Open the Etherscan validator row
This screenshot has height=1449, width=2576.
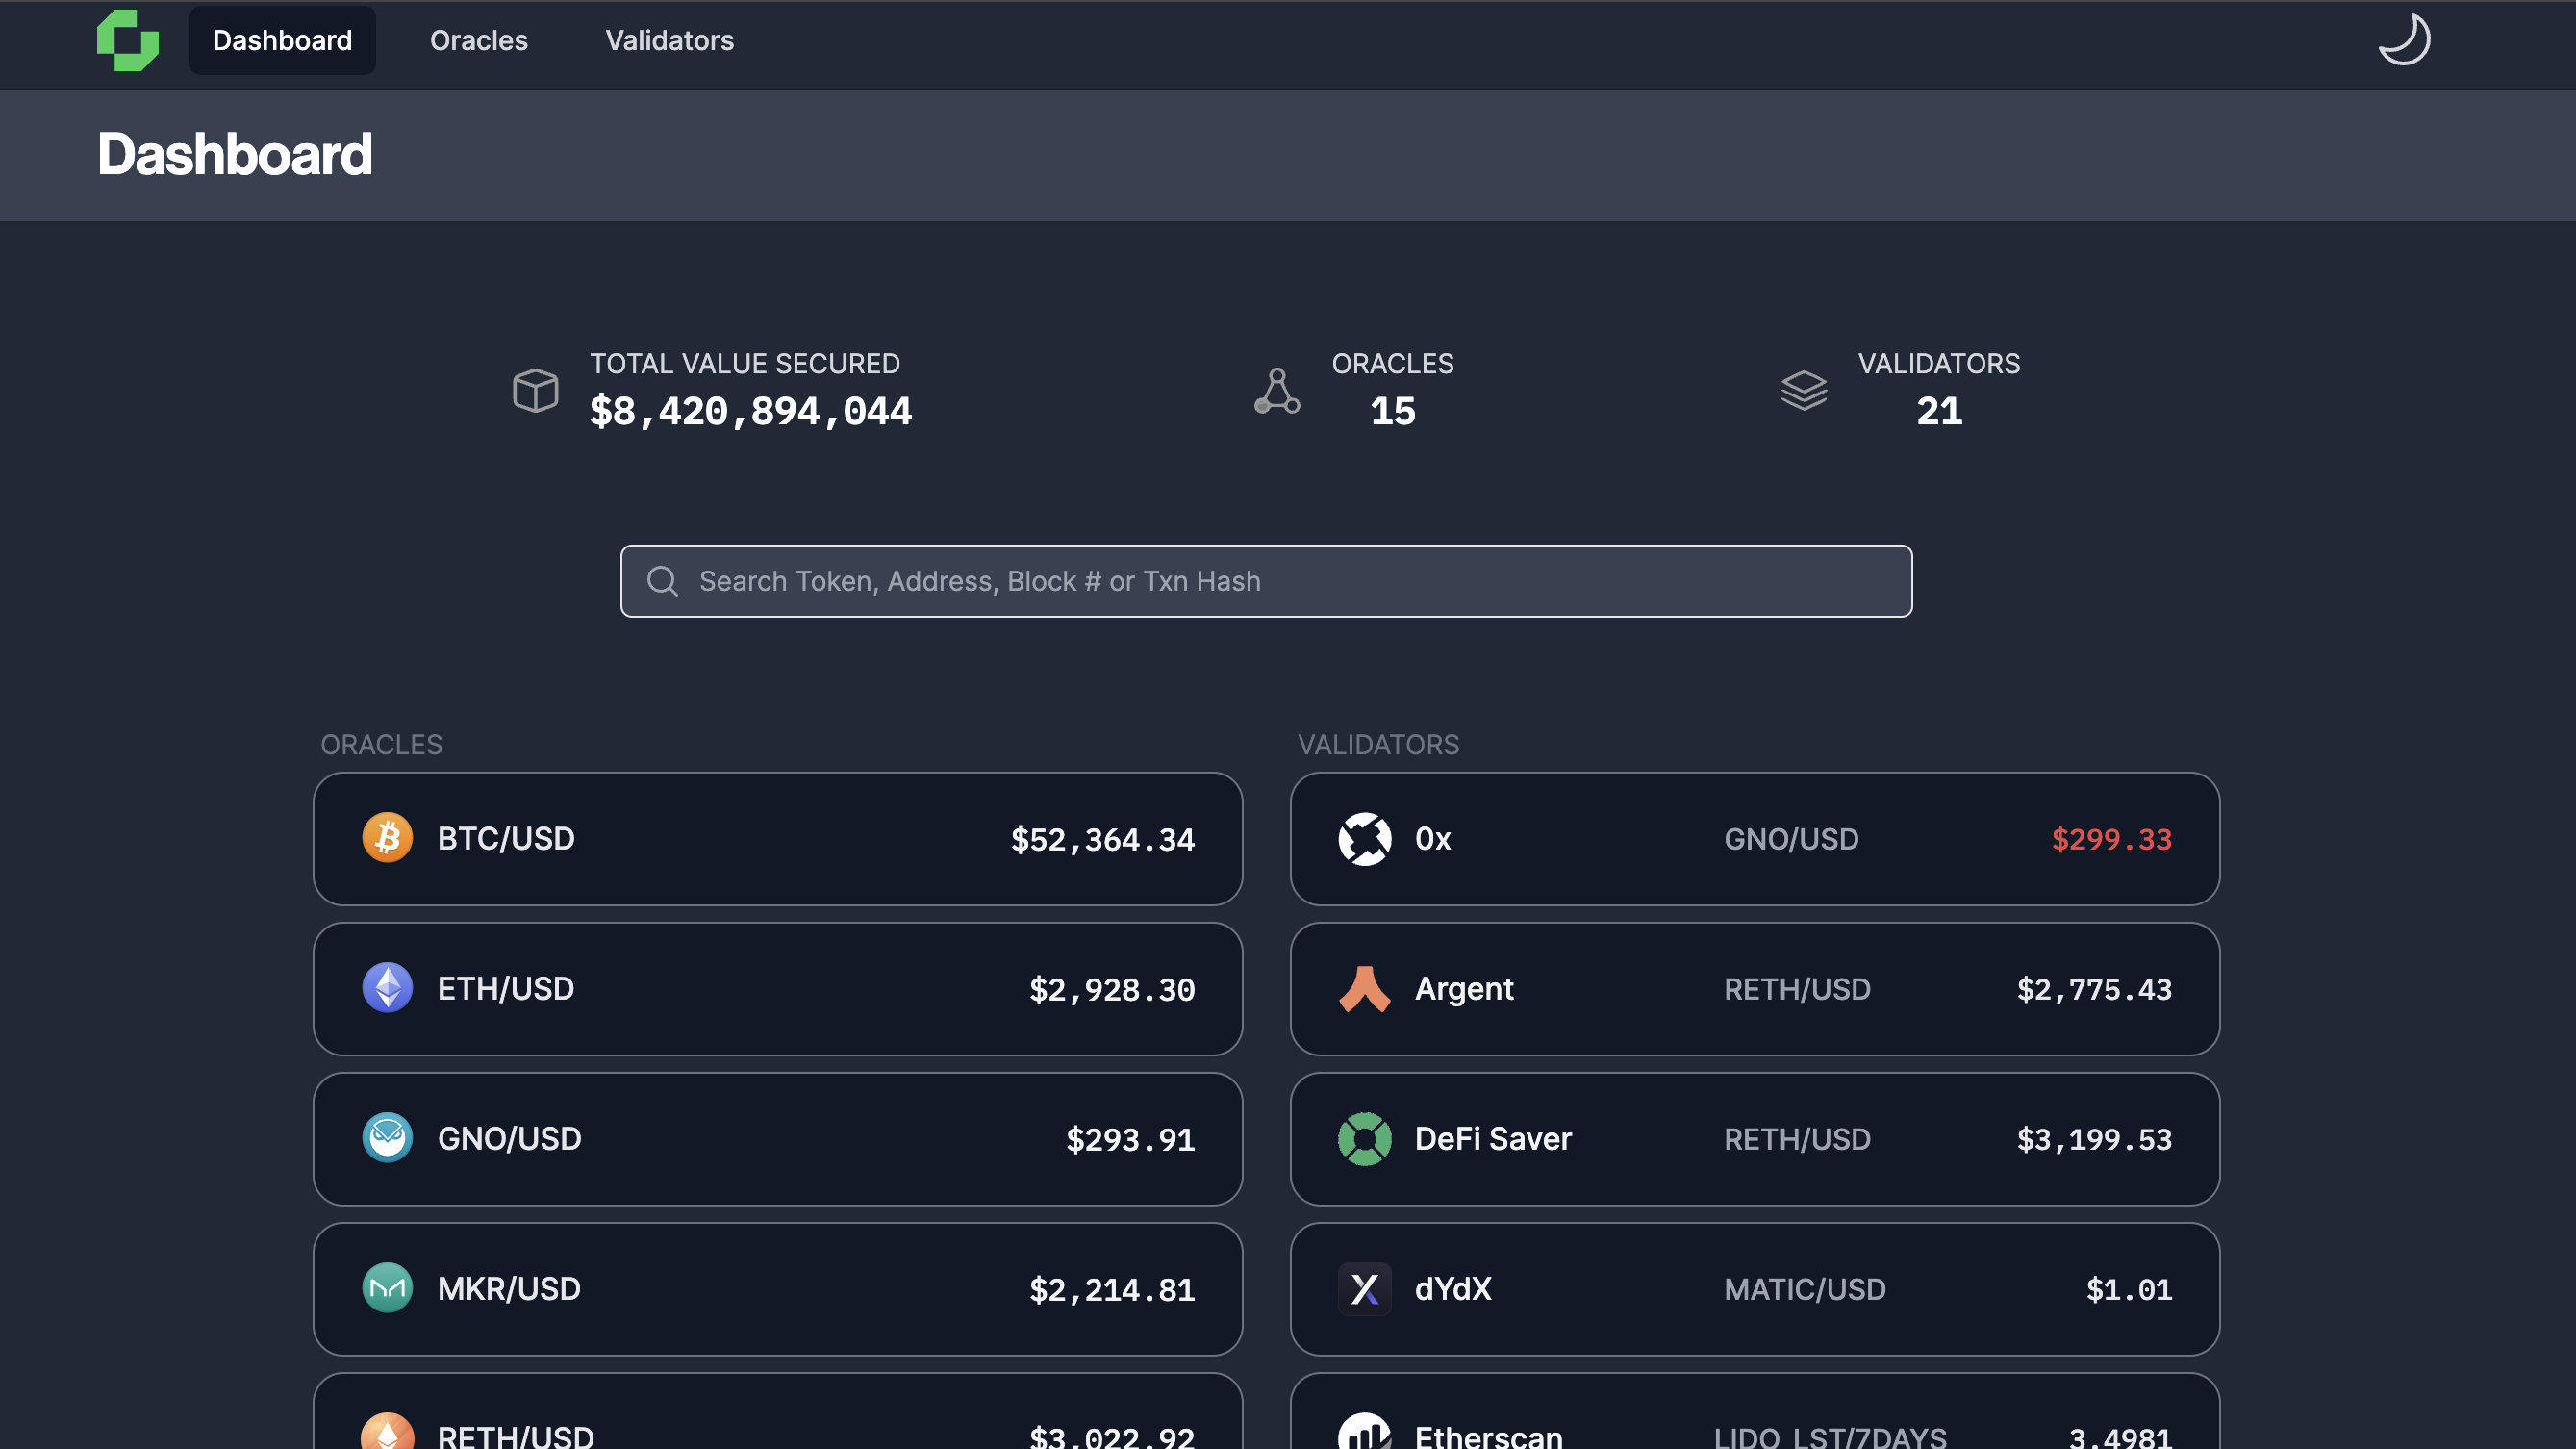pos(1754,1425)
